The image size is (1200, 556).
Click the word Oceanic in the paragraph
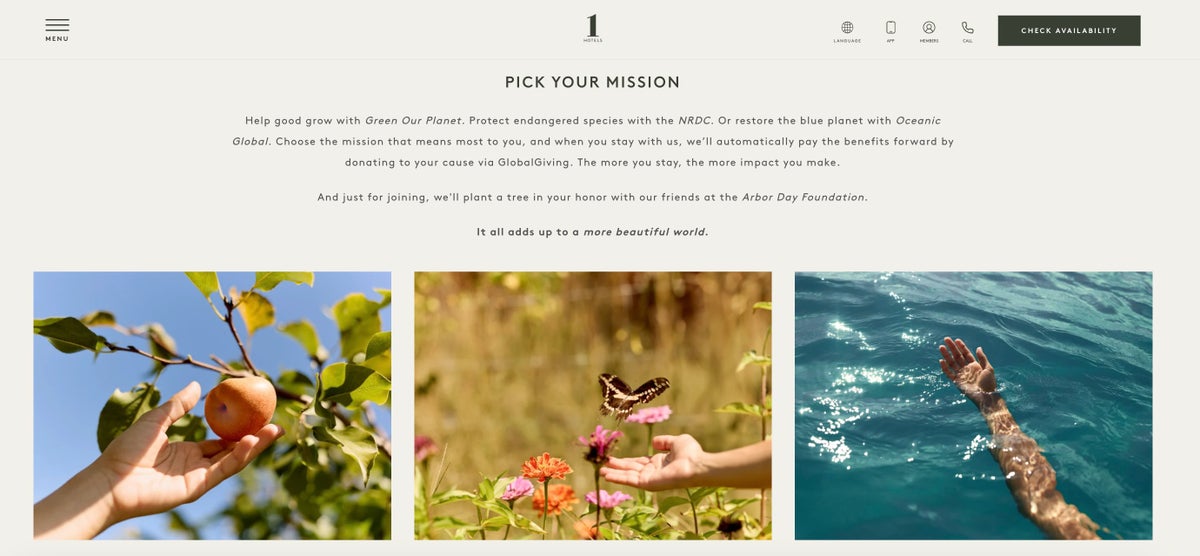(918, 120)
